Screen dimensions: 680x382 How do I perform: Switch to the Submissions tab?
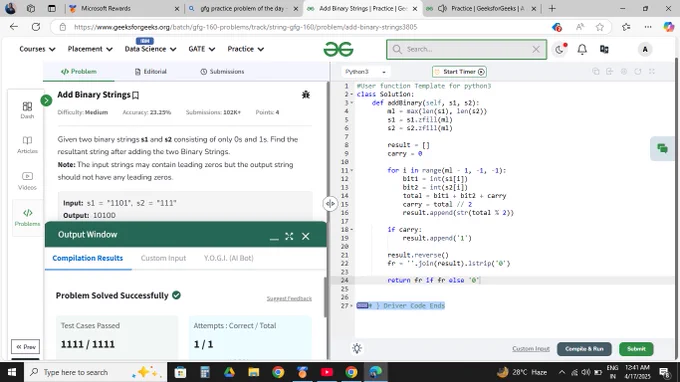[x=222, y=72]
